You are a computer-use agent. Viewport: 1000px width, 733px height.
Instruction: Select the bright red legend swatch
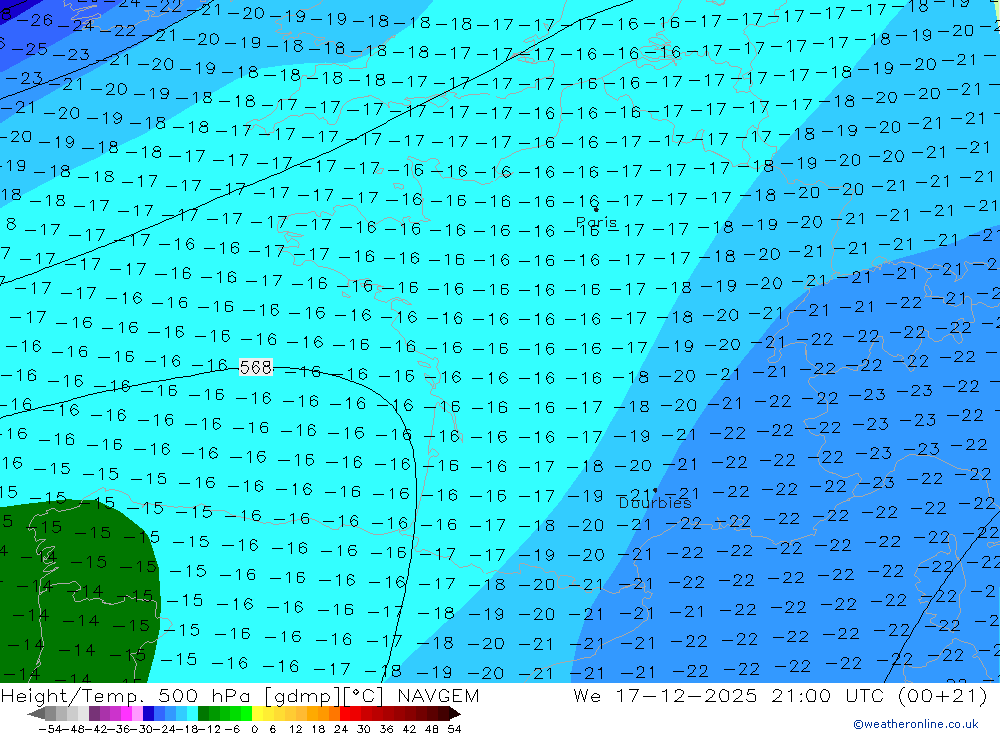click(x=346, y=714)
